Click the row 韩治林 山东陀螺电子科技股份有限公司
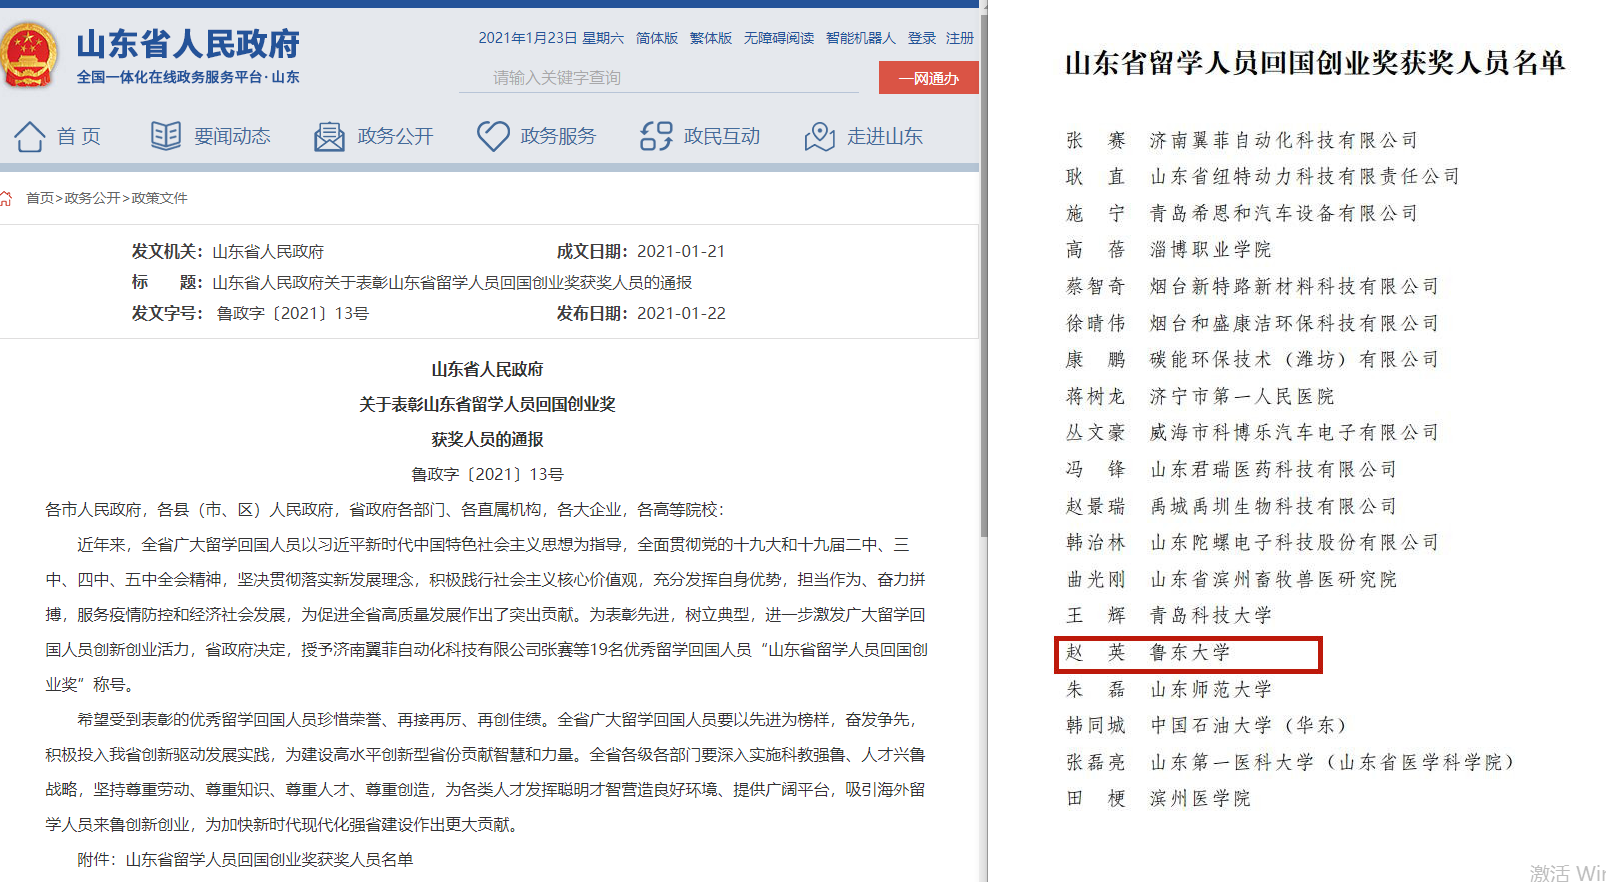The image size is (1606, 882). pyautogui.click(x=1252, y=542)
